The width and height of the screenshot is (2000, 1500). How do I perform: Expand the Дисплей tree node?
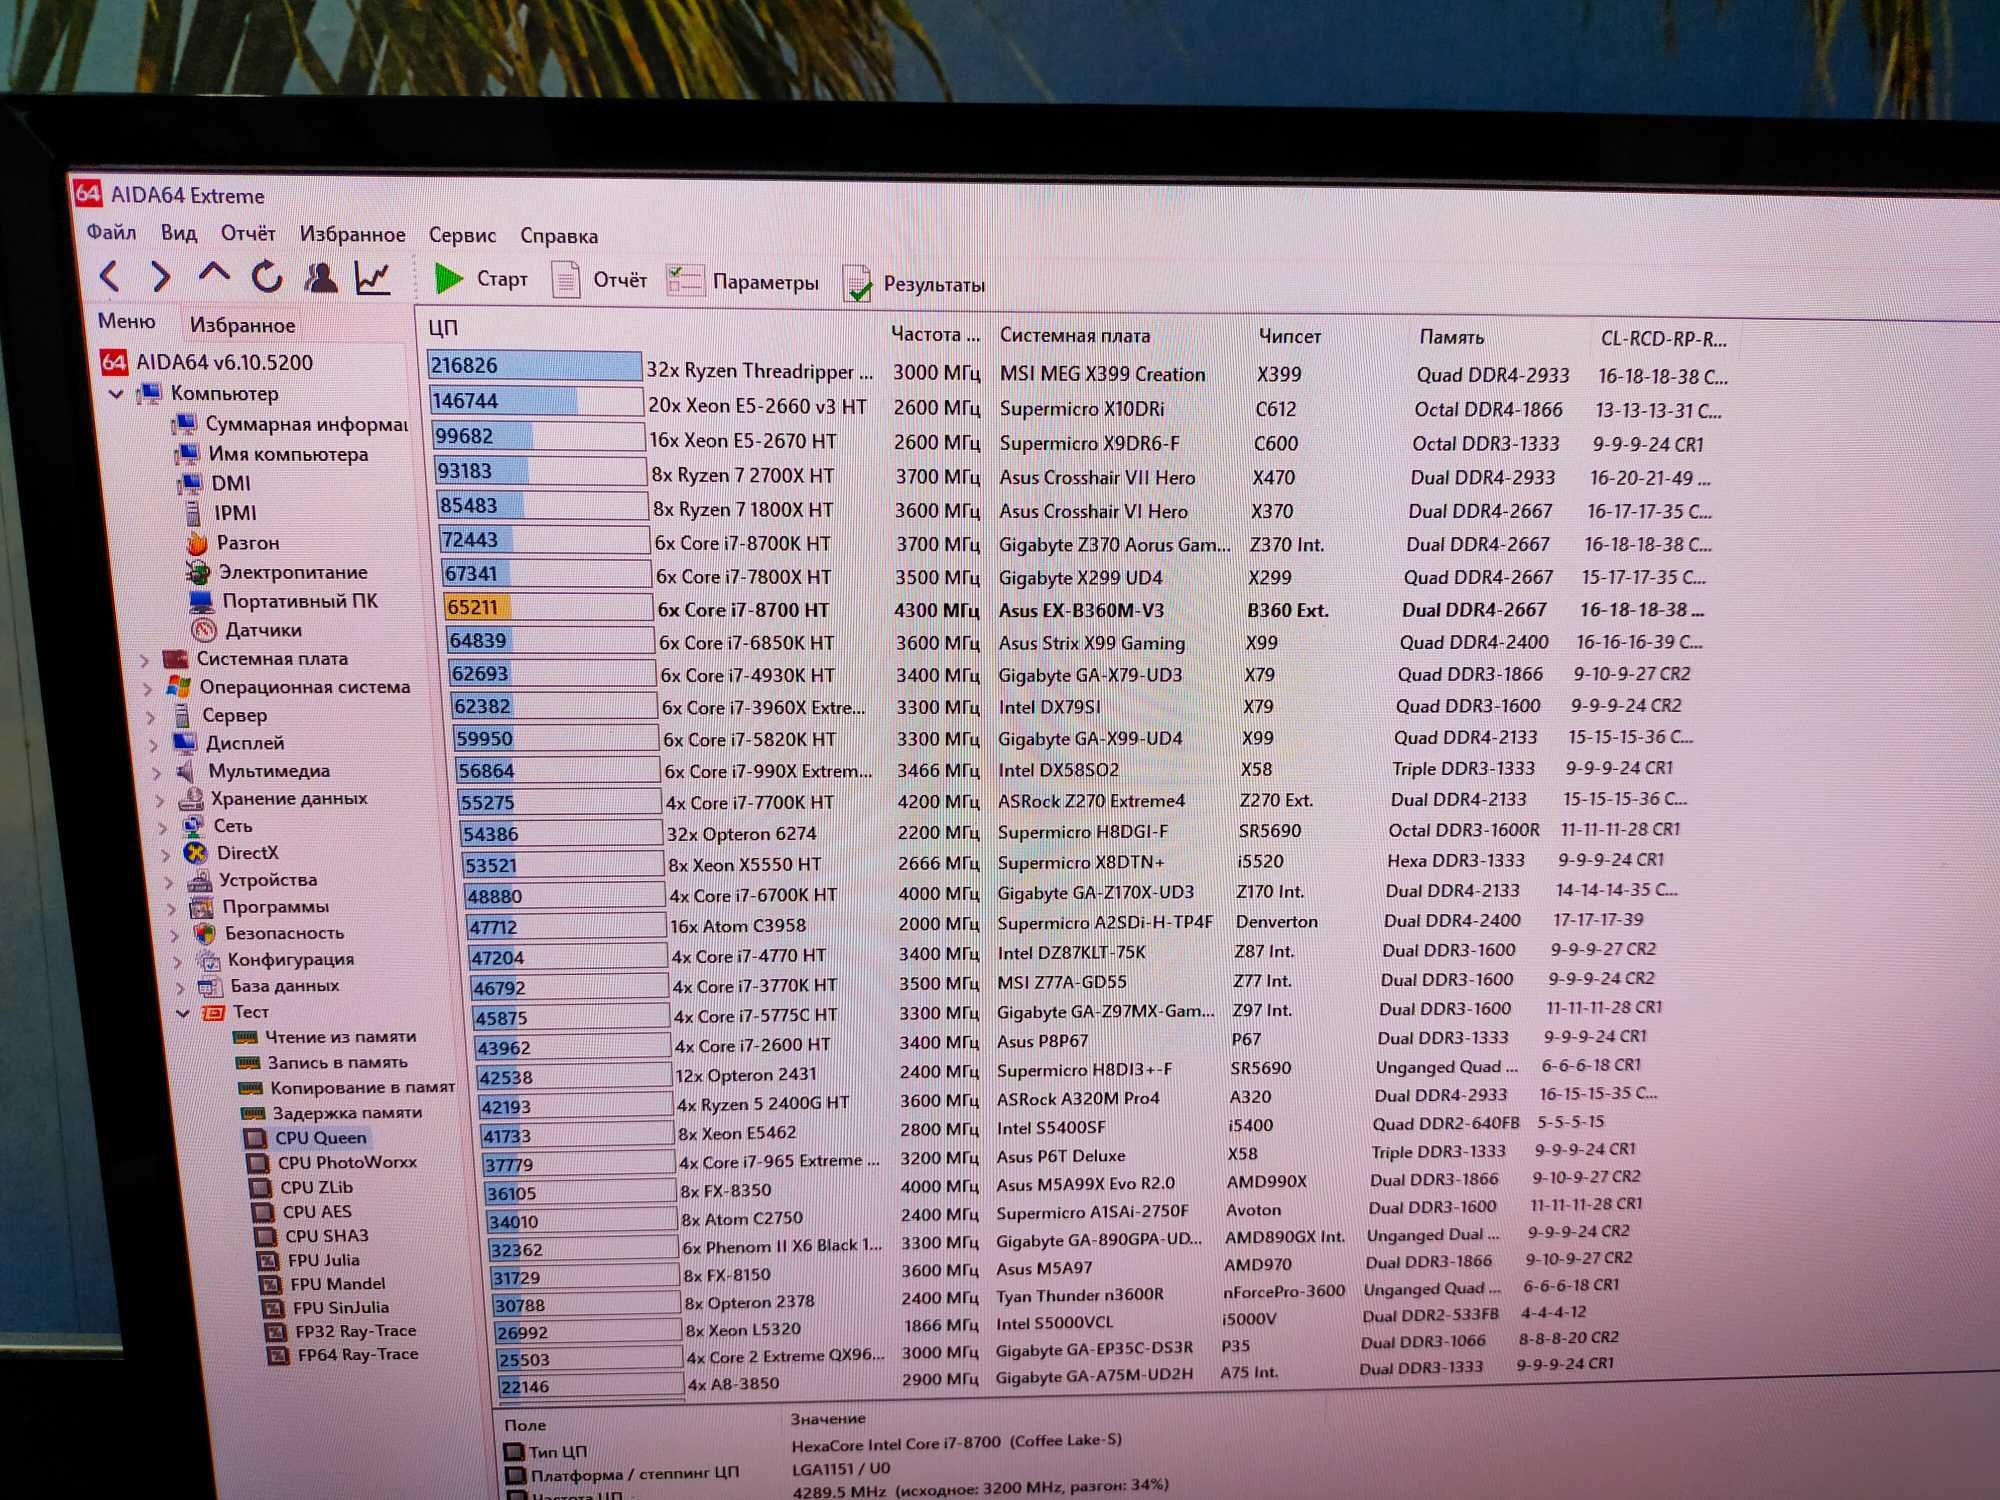(154, 745)
